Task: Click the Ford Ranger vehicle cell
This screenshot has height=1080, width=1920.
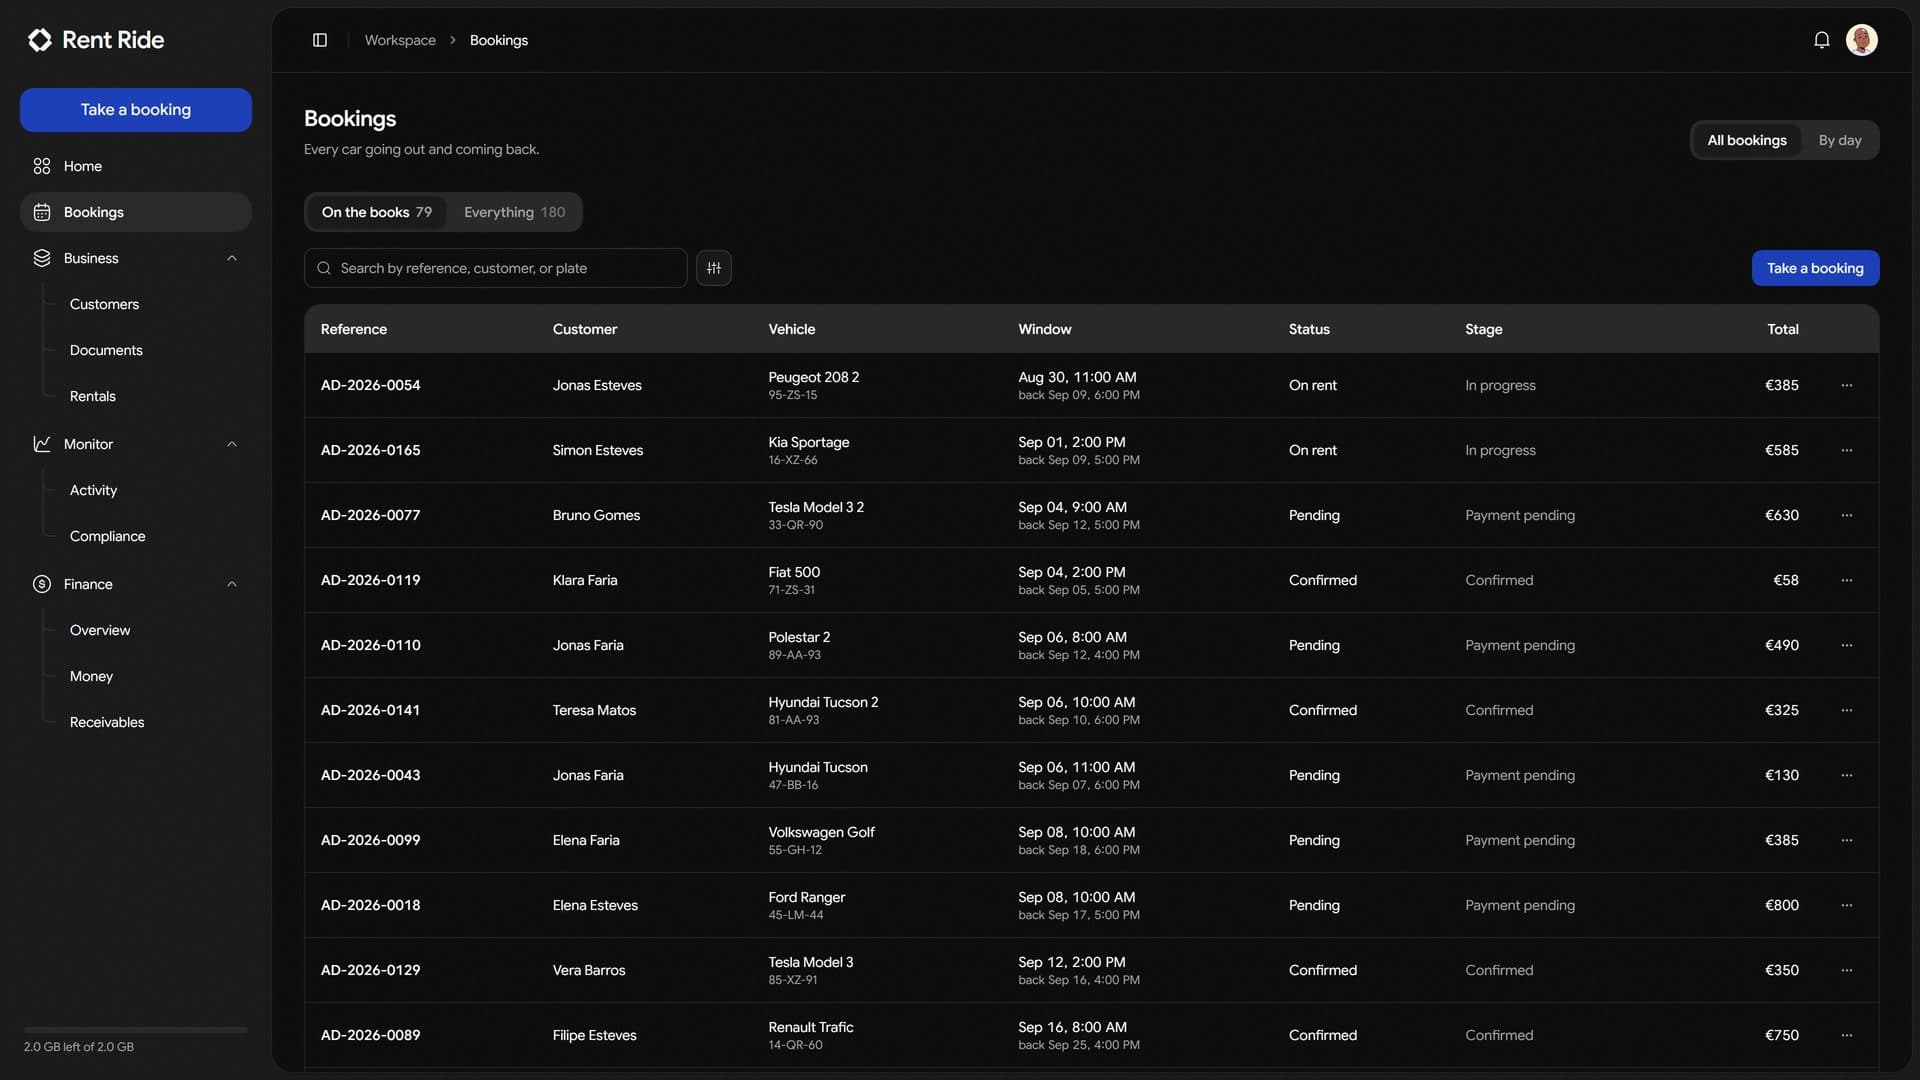Action: click(x=806, y=905)
